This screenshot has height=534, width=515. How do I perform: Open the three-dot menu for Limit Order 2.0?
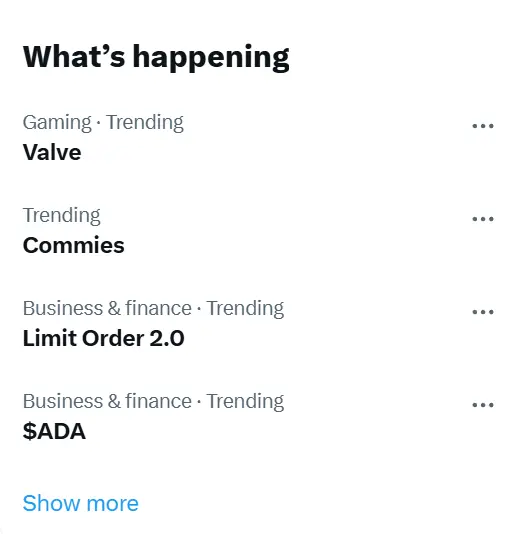point(483,312)
